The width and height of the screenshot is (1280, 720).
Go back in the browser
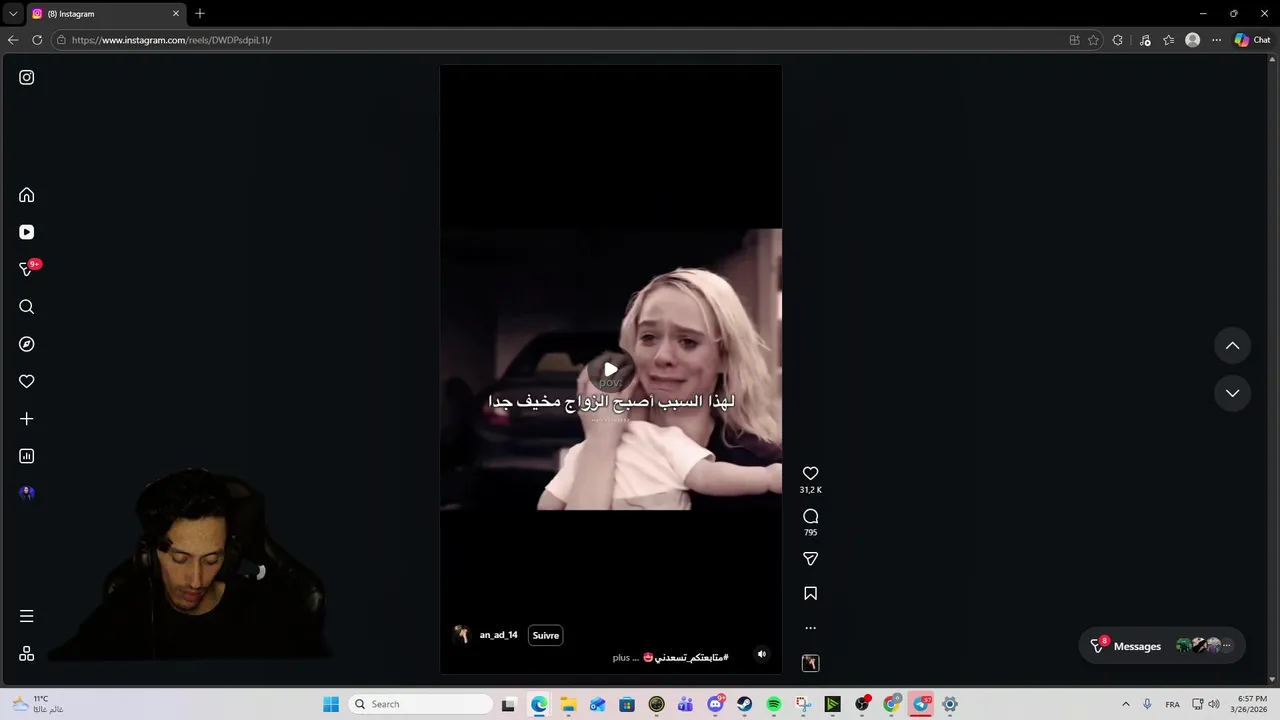(13, 40)
